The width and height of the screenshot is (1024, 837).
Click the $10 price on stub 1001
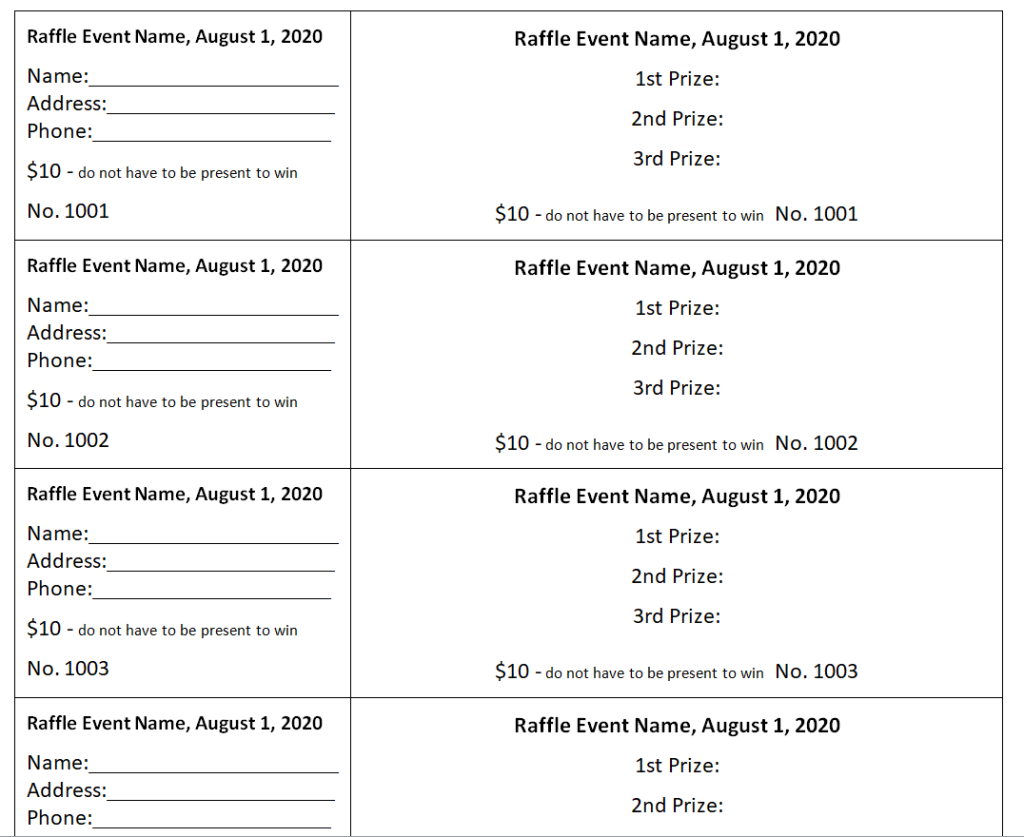(44, 172)
